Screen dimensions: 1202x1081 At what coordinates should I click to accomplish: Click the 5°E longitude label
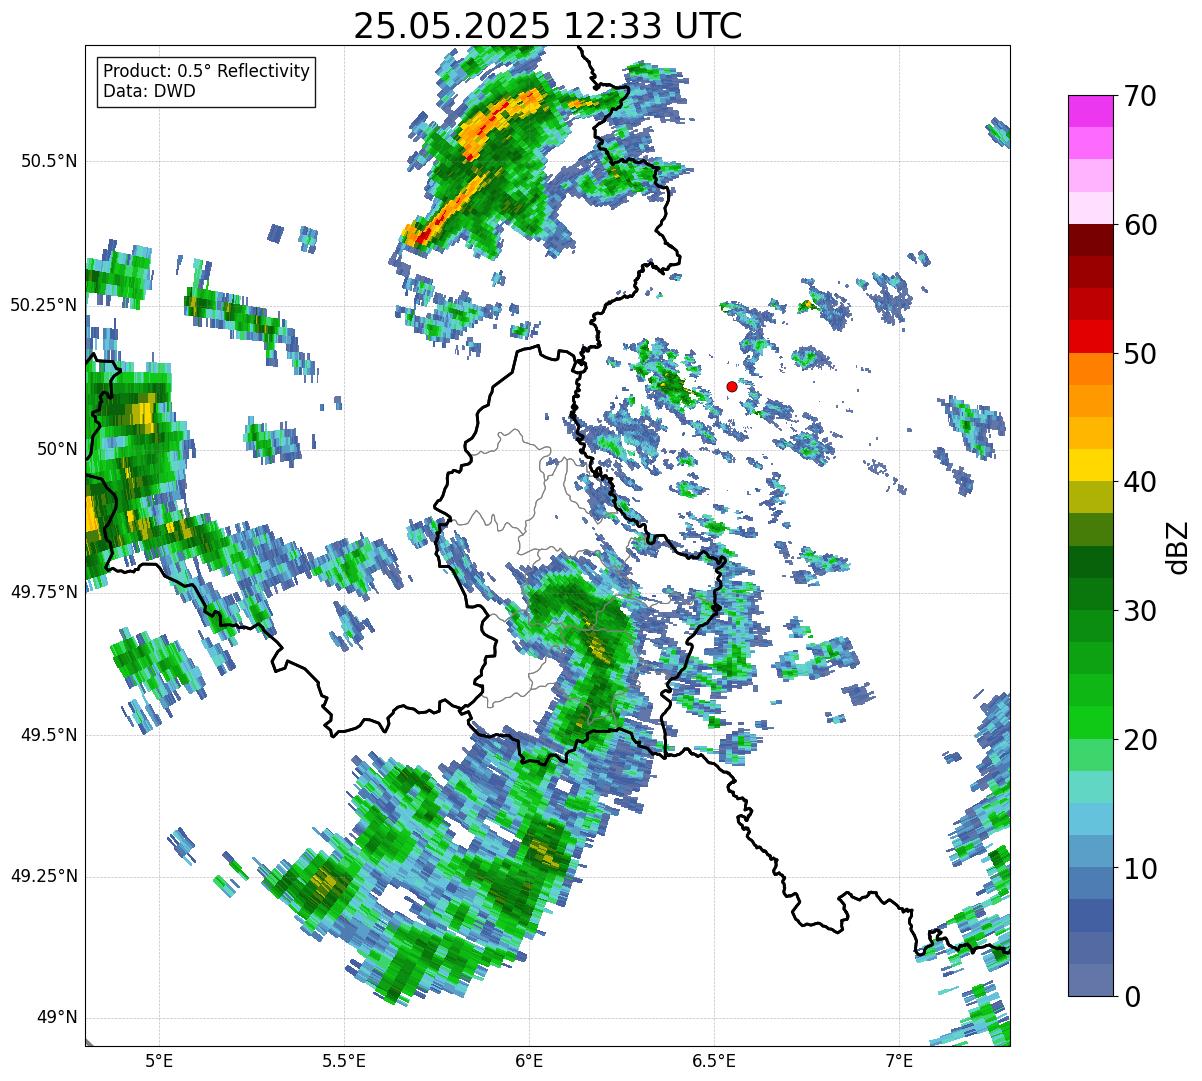coord(159,1060)
